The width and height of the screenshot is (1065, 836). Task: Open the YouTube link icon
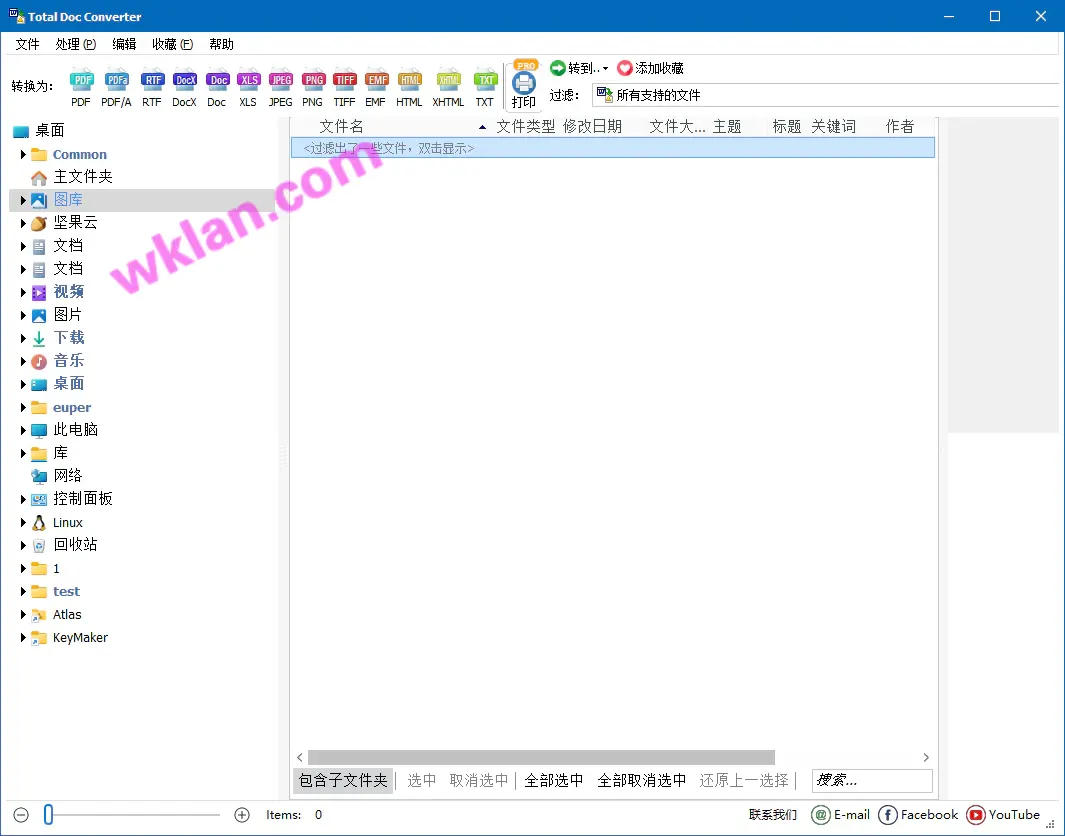tap(976, 814)
